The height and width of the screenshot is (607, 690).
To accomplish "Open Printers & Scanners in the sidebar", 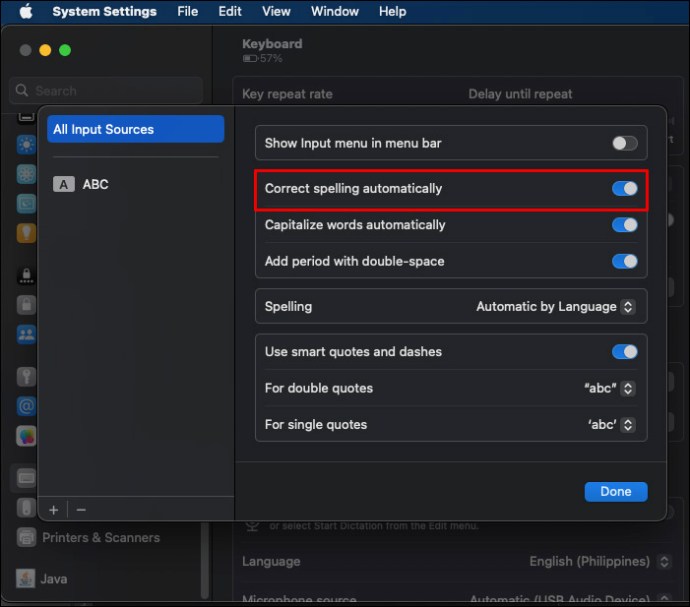I will pyautogui.click(x=101, y=537).
